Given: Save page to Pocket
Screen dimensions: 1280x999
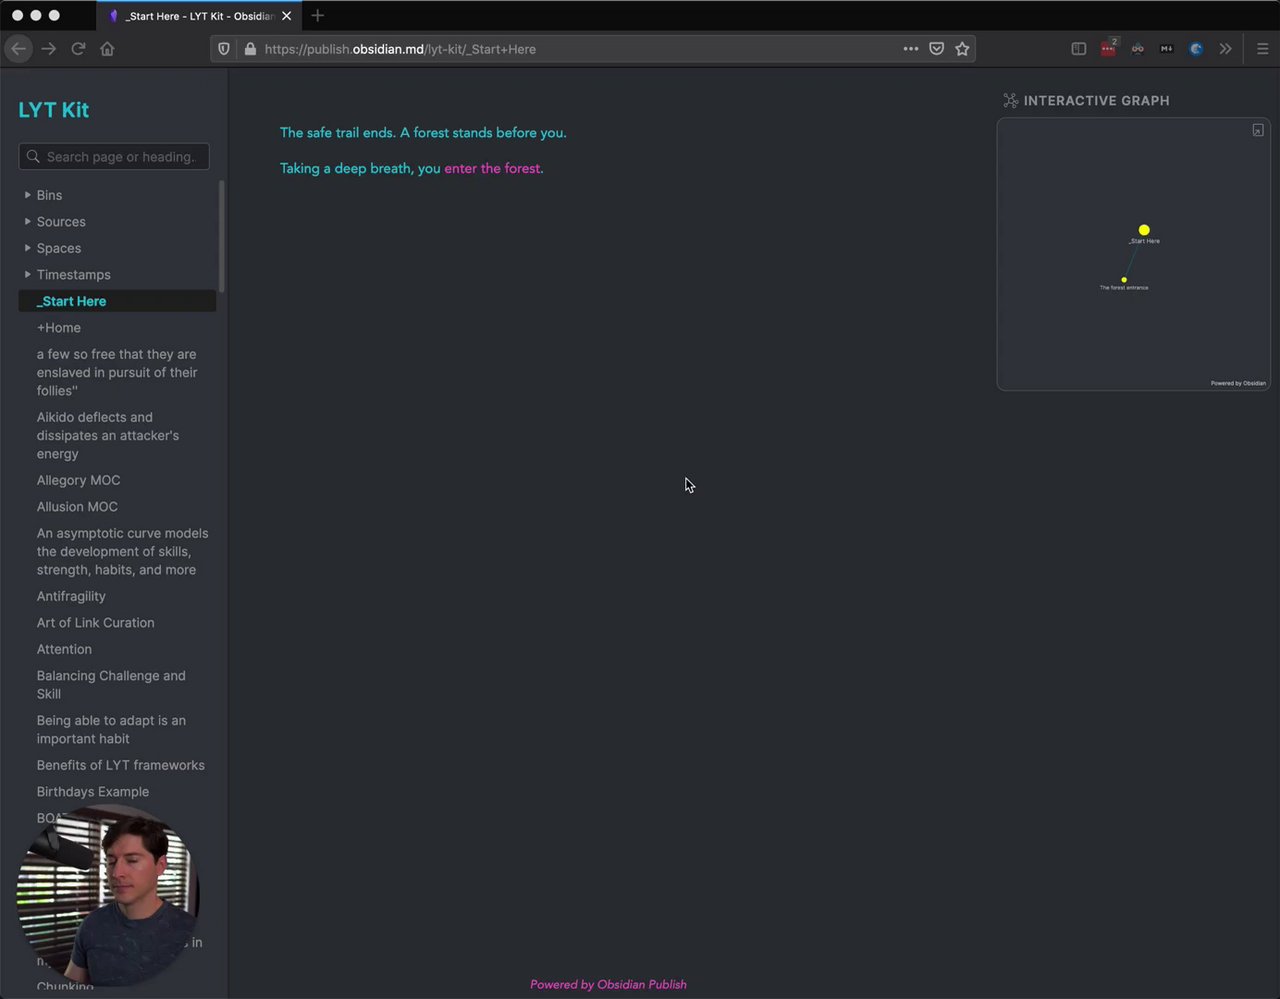Looking at the screenshot, I should [936, 49].
